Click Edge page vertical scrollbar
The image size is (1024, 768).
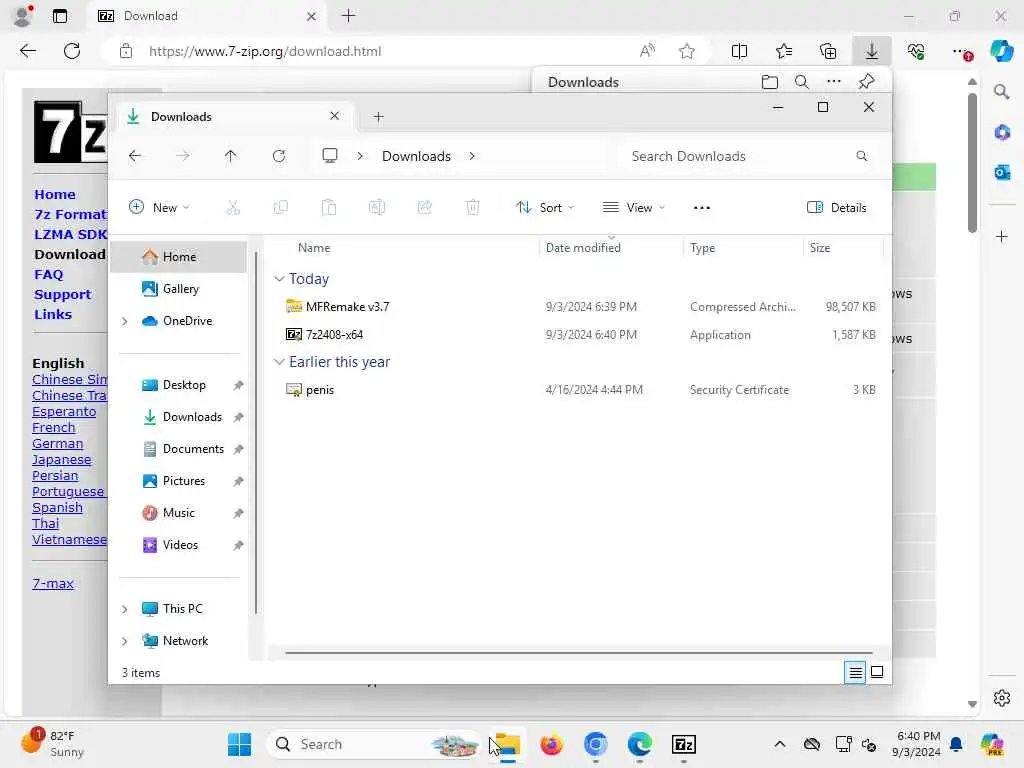coord(972,163)
